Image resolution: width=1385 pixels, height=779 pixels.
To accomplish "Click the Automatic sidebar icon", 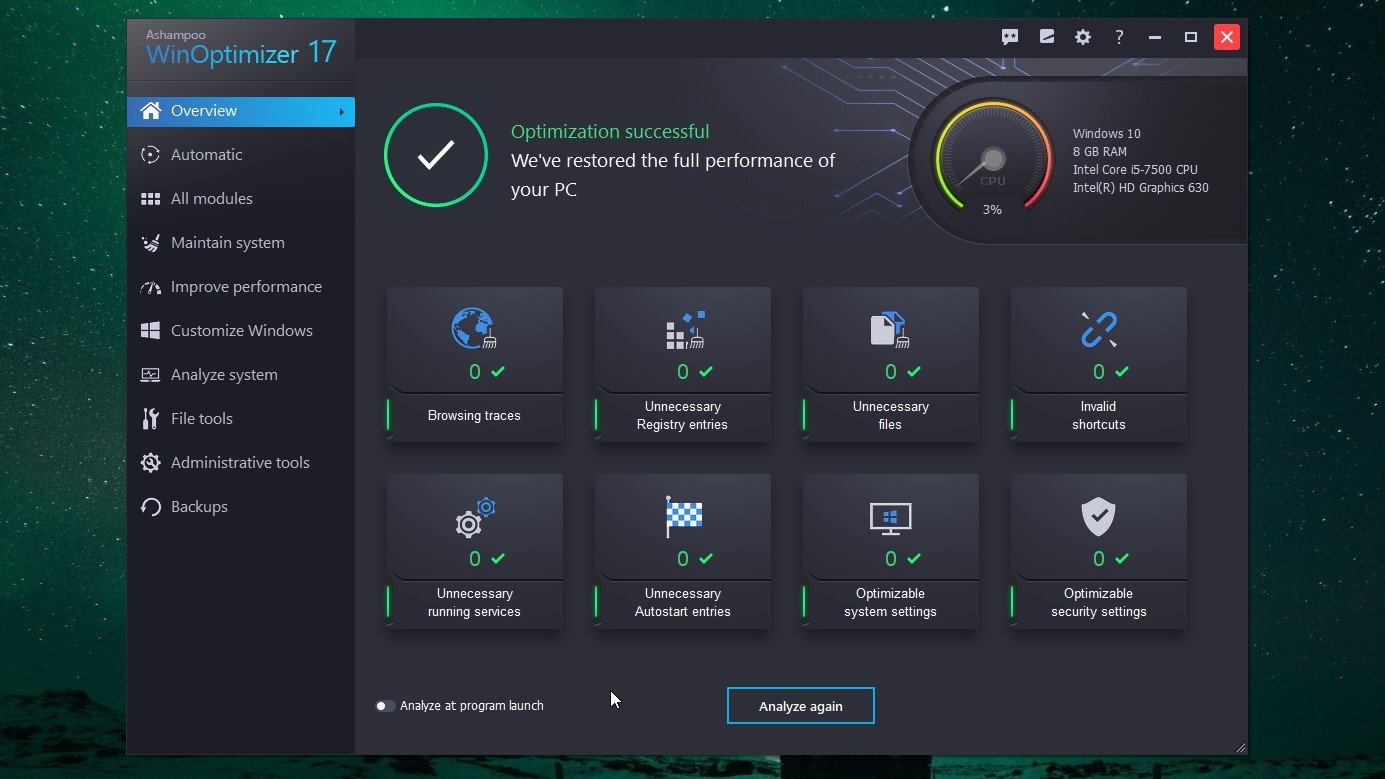I will (150, 155).
